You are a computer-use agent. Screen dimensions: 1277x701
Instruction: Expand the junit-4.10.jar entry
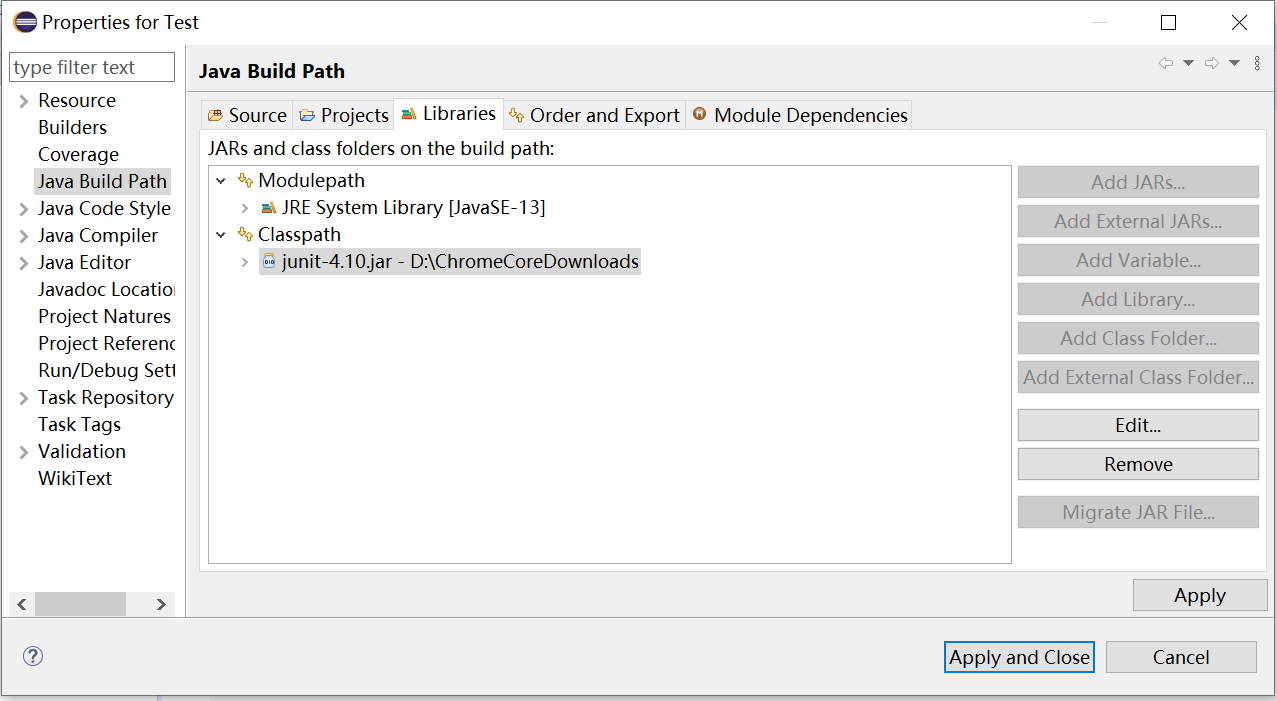[245, 262]
